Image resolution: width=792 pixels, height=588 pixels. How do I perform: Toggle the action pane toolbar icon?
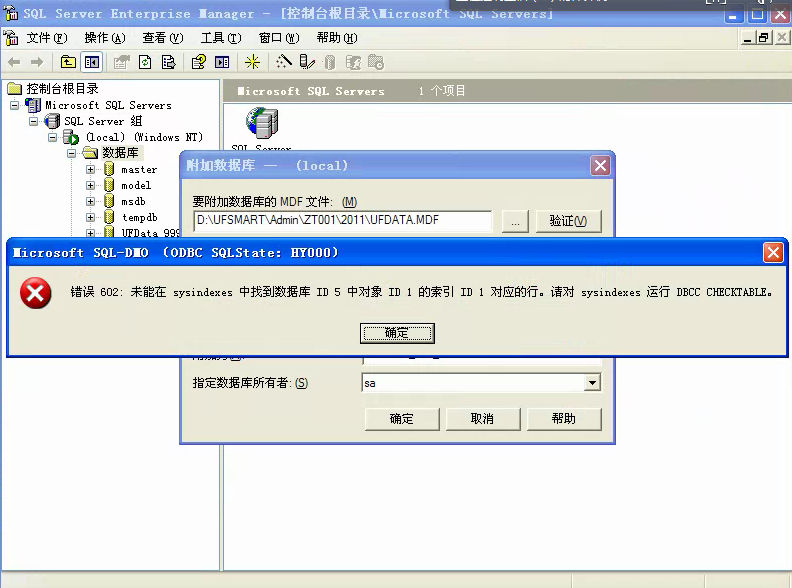point(222,62)
